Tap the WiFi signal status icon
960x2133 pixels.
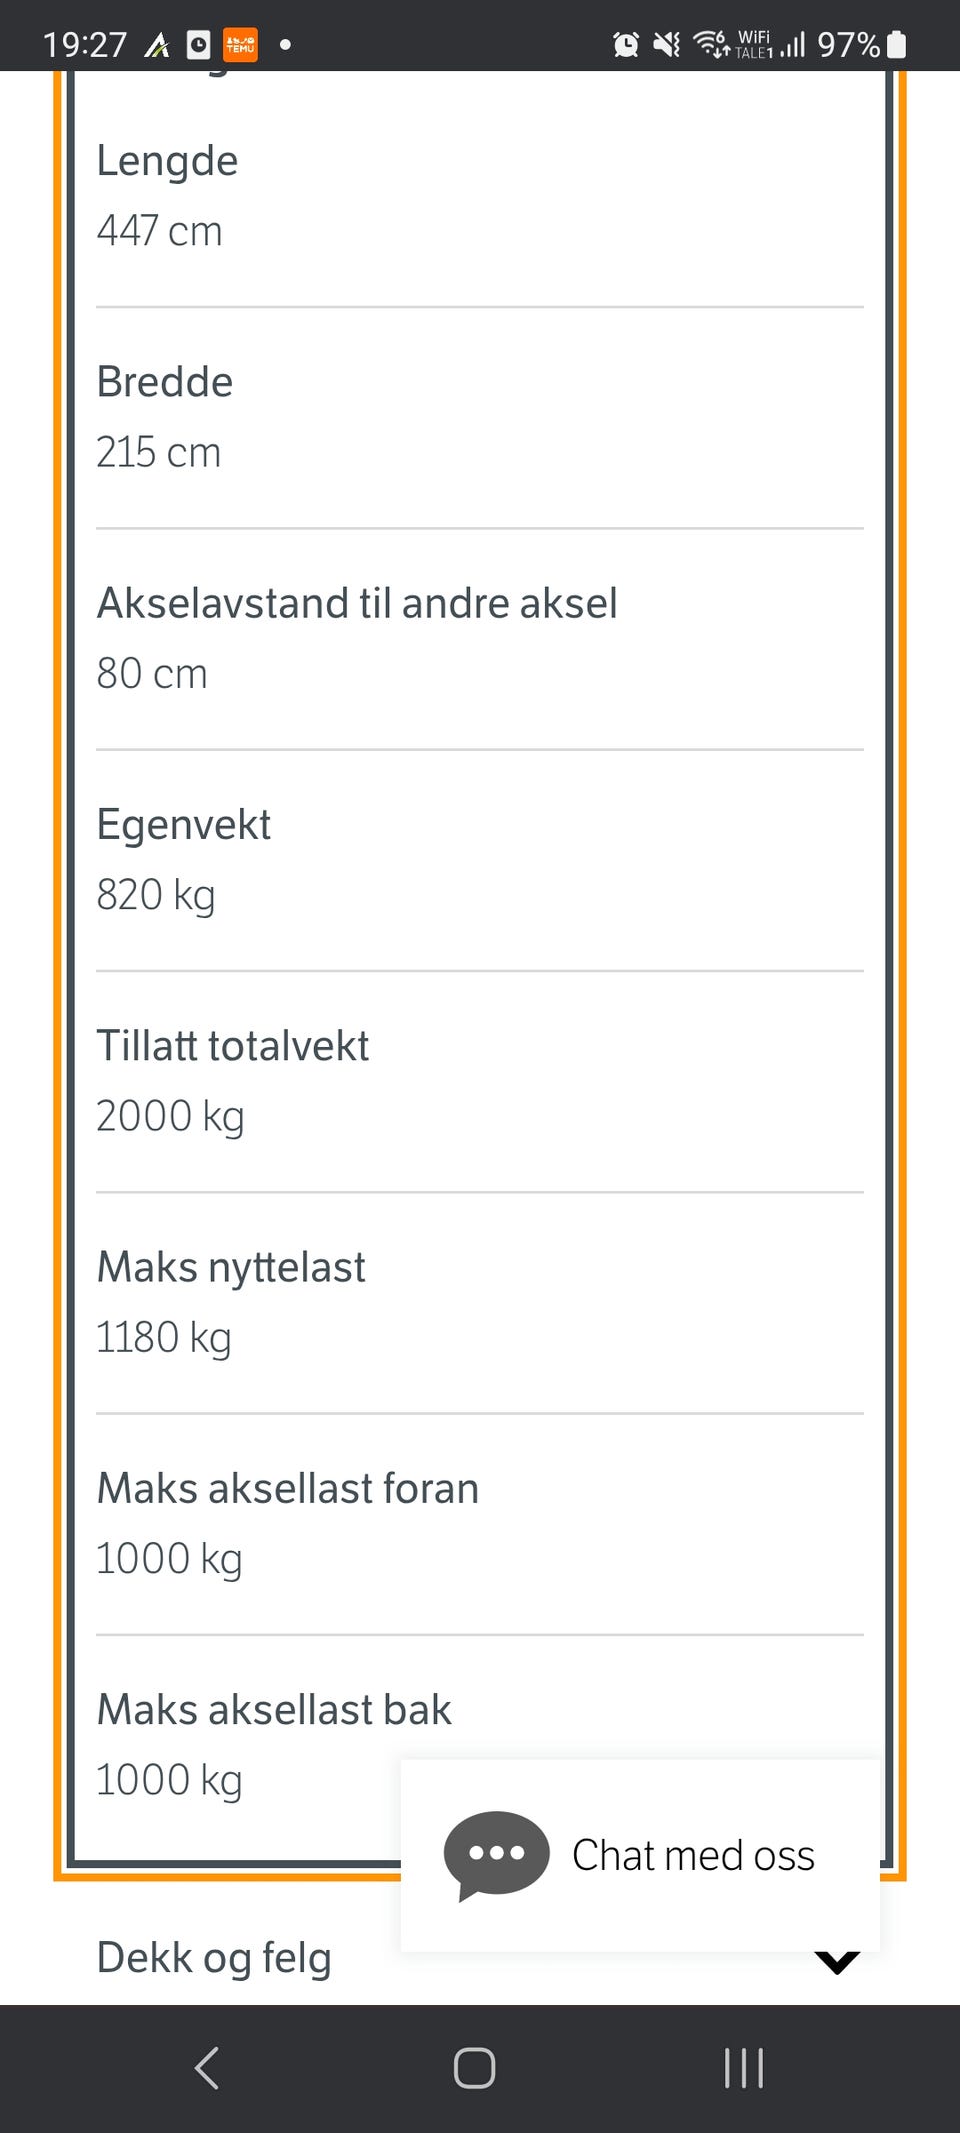coord(711,44)
